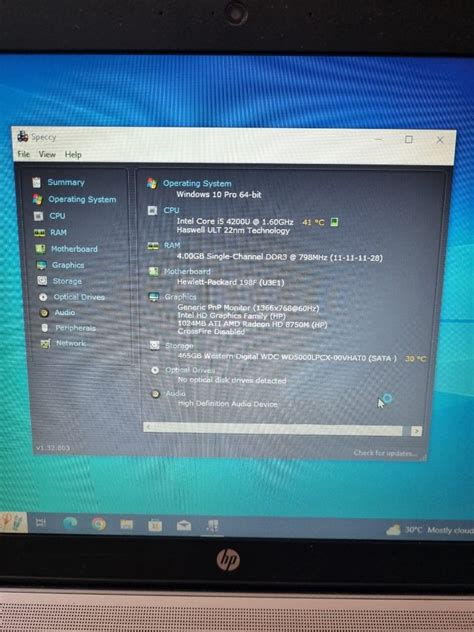Open the File menu
474x632 pixels.
pyautogui.click(x=23, y=154)
